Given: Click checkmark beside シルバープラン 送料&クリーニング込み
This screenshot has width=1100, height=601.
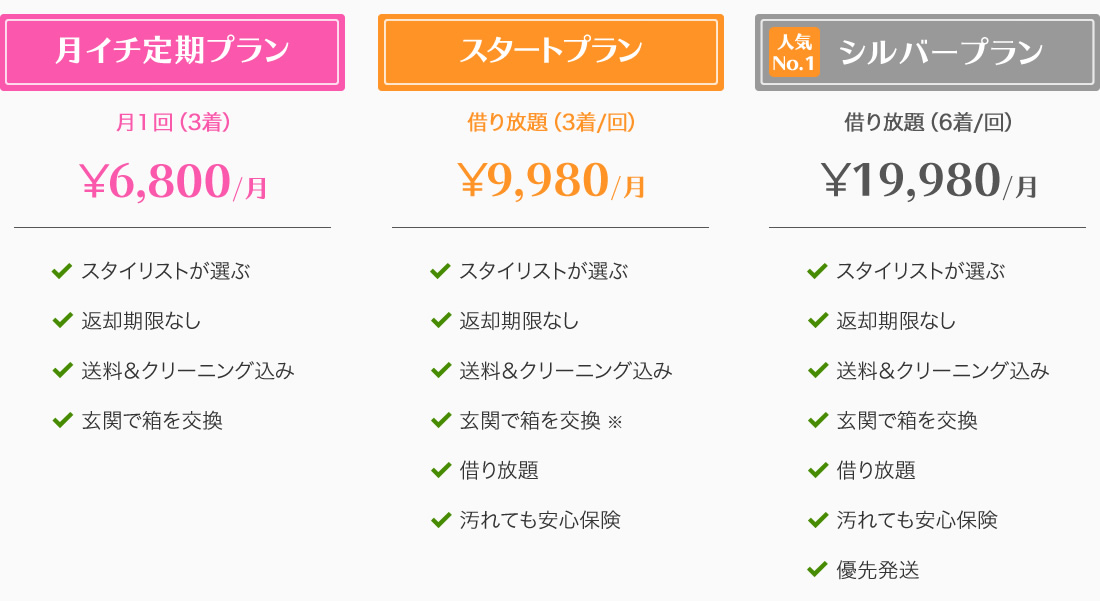Looking at the screenshot, I should 817,370.
